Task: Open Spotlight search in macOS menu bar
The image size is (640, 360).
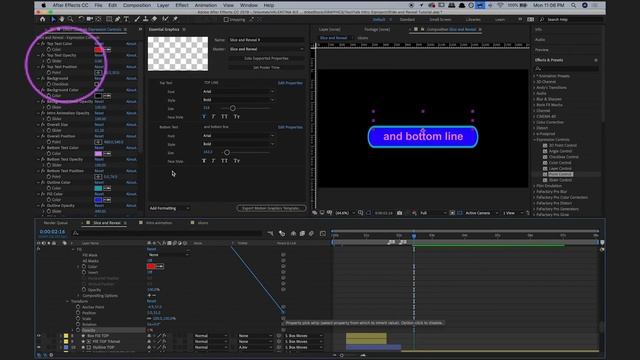Action: [x=573, y=5]
